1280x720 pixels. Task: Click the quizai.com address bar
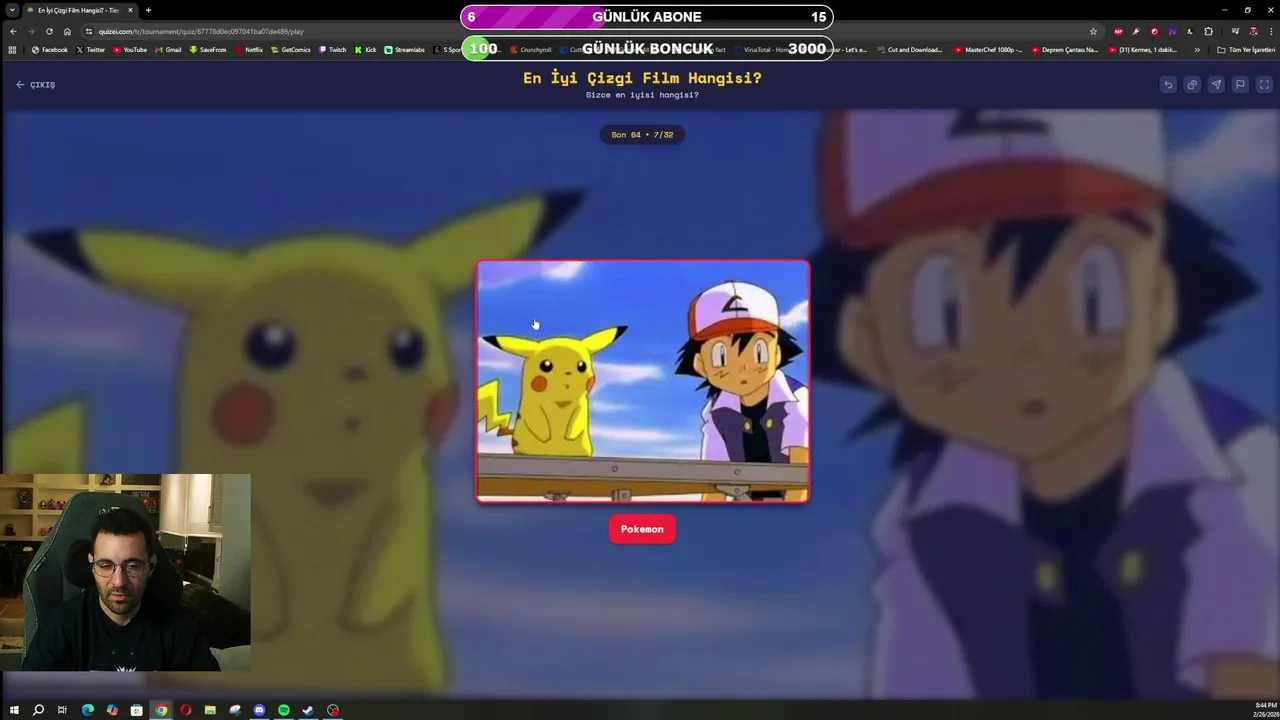[590, 31]
